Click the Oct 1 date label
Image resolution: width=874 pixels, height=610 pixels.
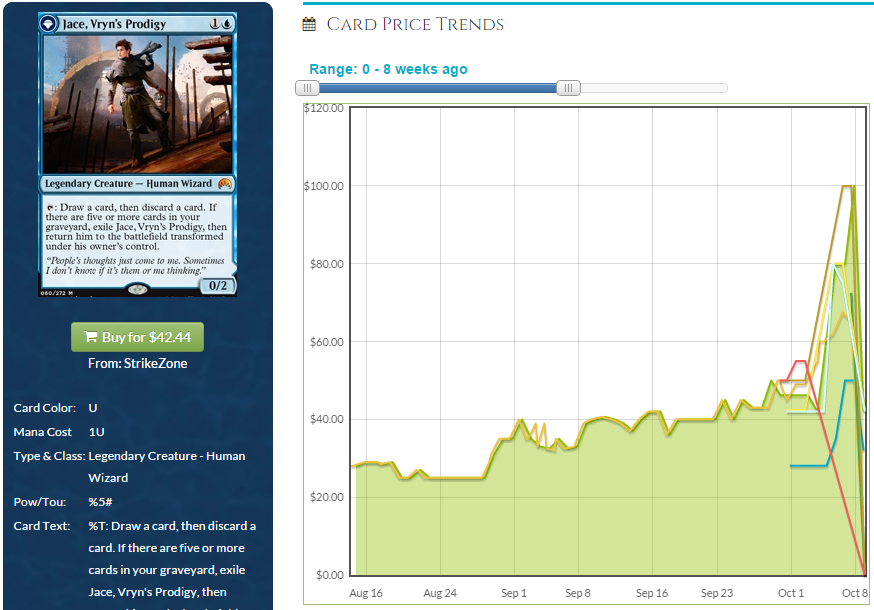791,593
